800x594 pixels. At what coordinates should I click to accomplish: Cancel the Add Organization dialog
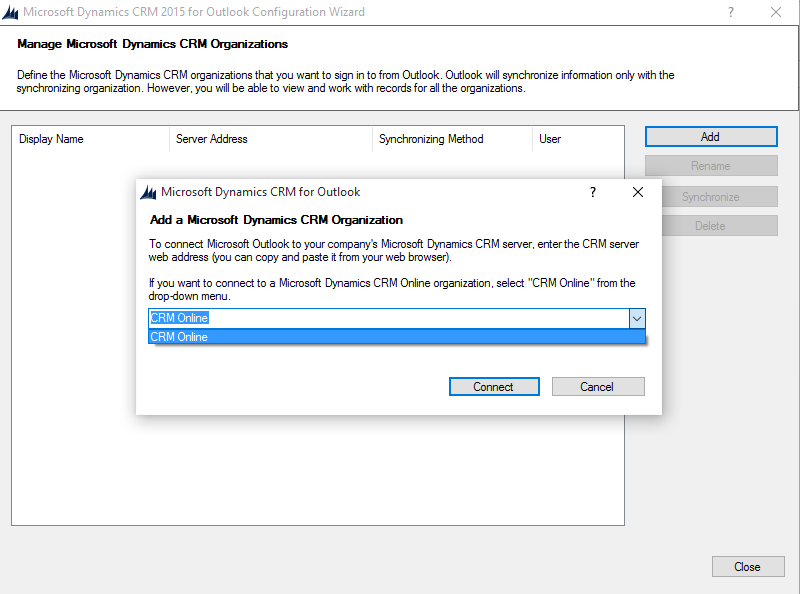pos(598,387)
